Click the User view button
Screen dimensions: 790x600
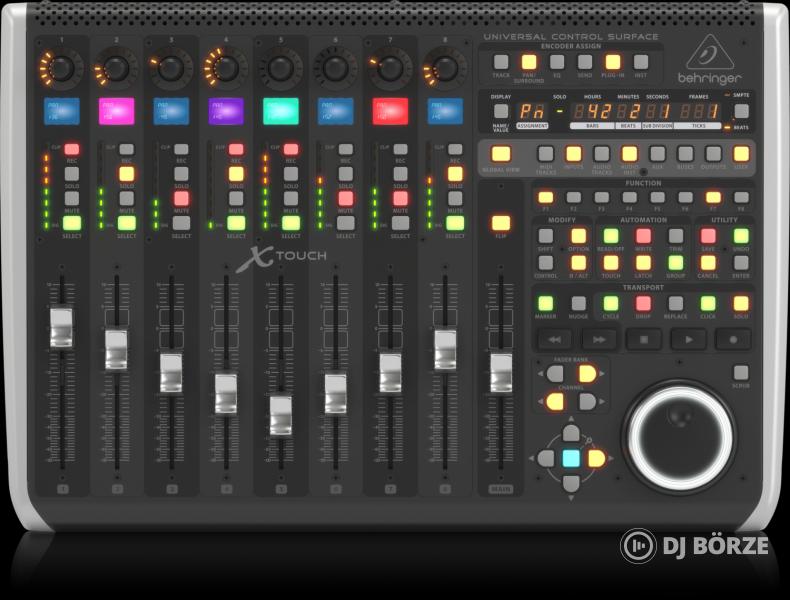(741, 154)
